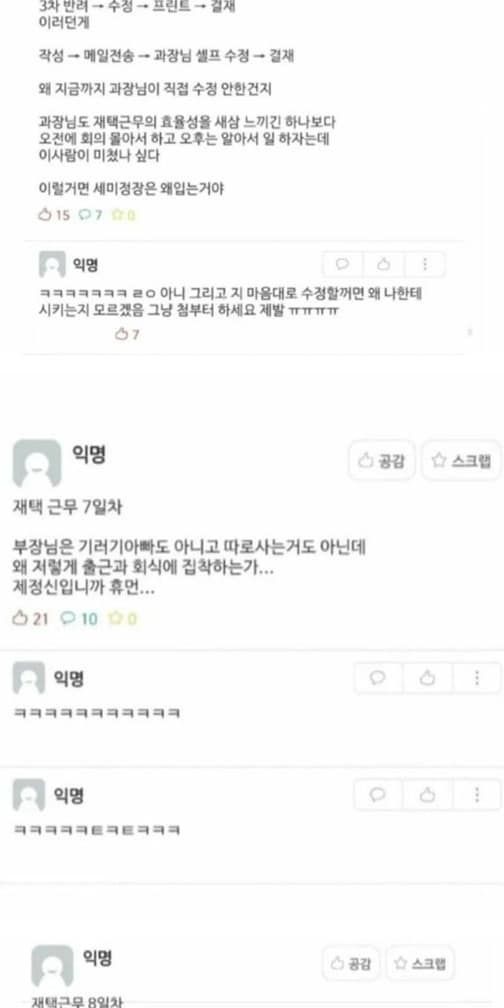Click the 10 comments bubble under 7일차 post

(79, 618)
